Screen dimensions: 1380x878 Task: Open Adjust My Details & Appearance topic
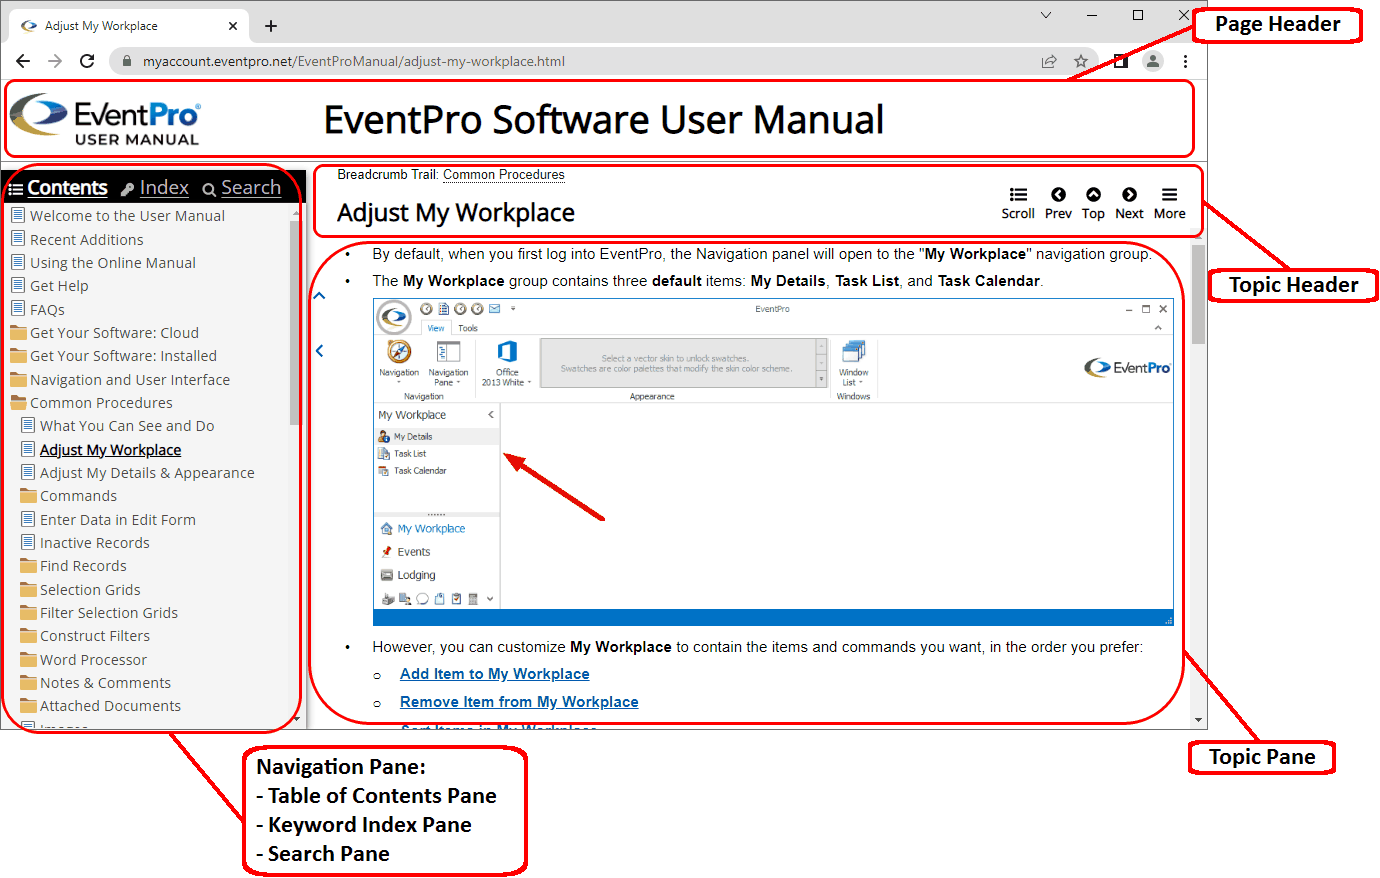click(x=138, y=473)
